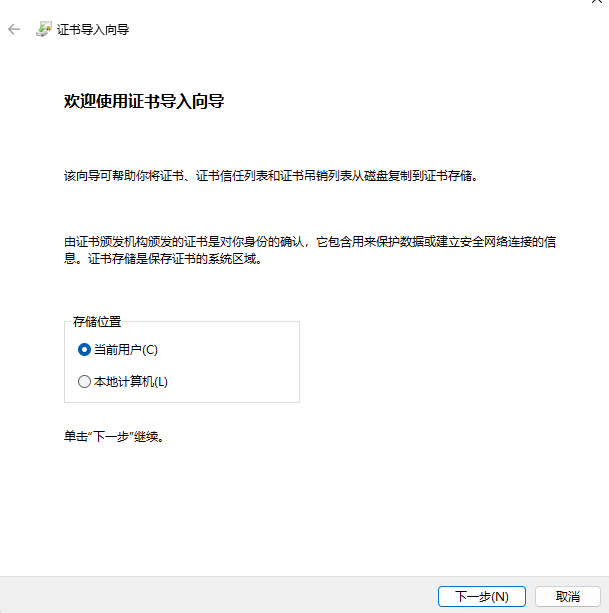609x613 pixels.
Task: Click the certificate wizard icon
Action: point(44,29)
